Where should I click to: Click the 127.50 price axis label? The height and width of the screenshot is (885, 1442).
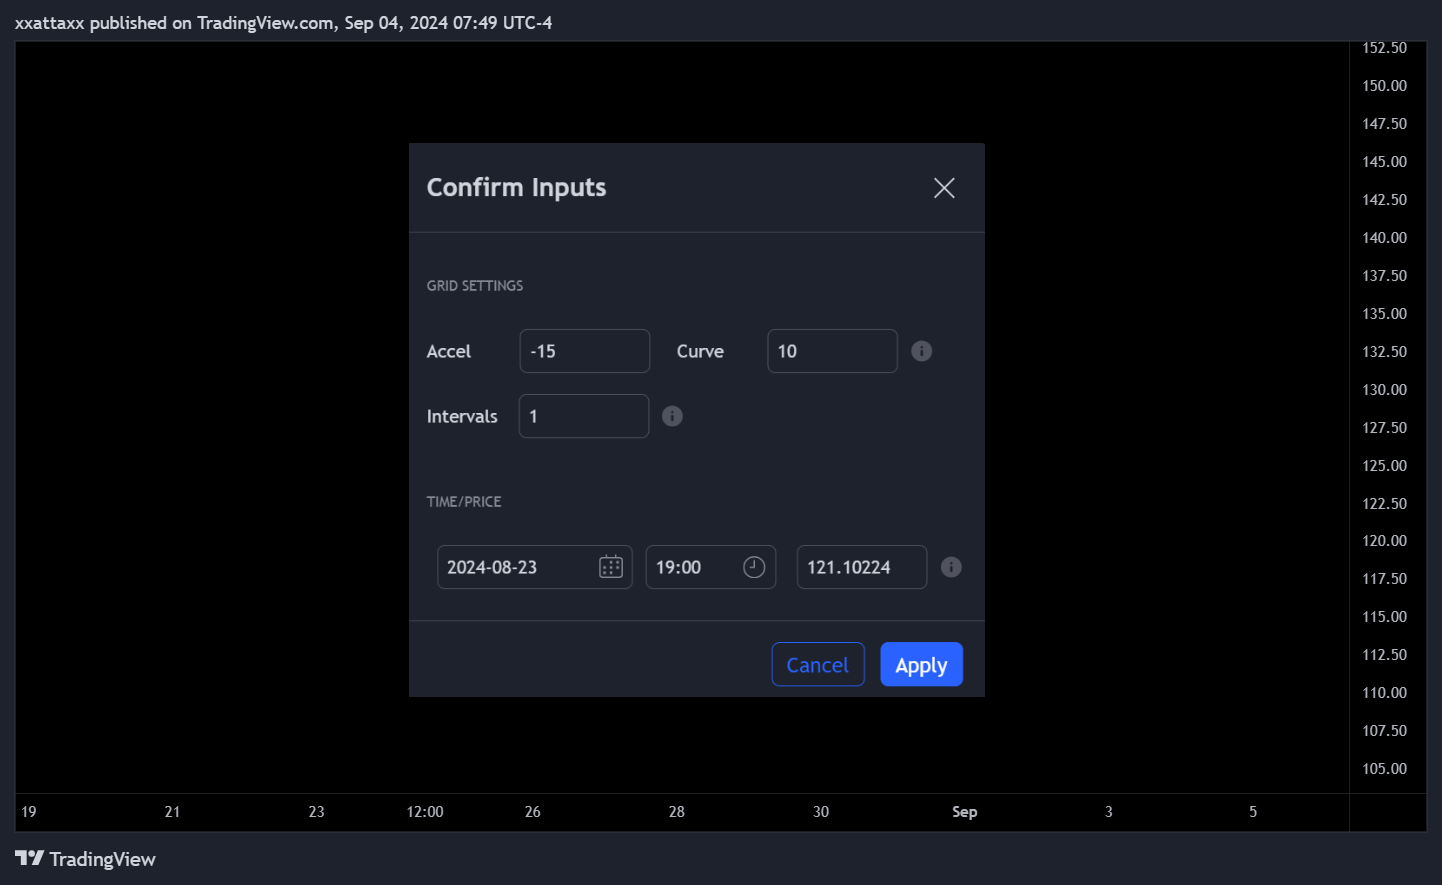click(1384, 428)
